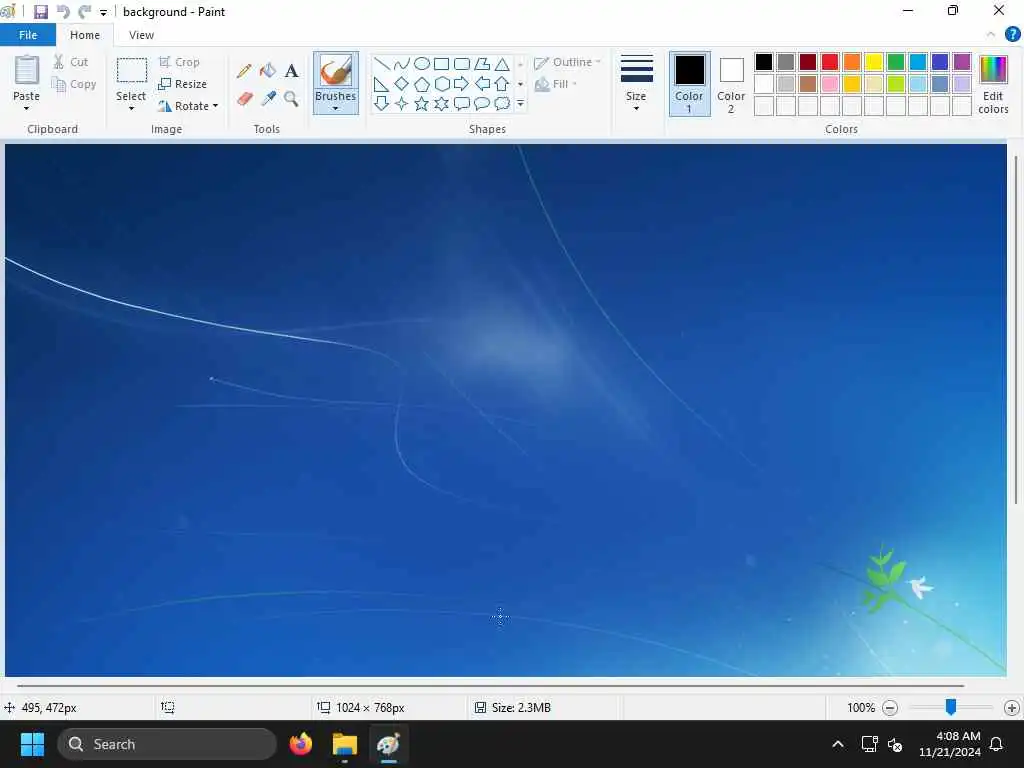This screenshot has width=1024, height=768.
Task: Choose the Oval shape
Action: click(422, 63)
